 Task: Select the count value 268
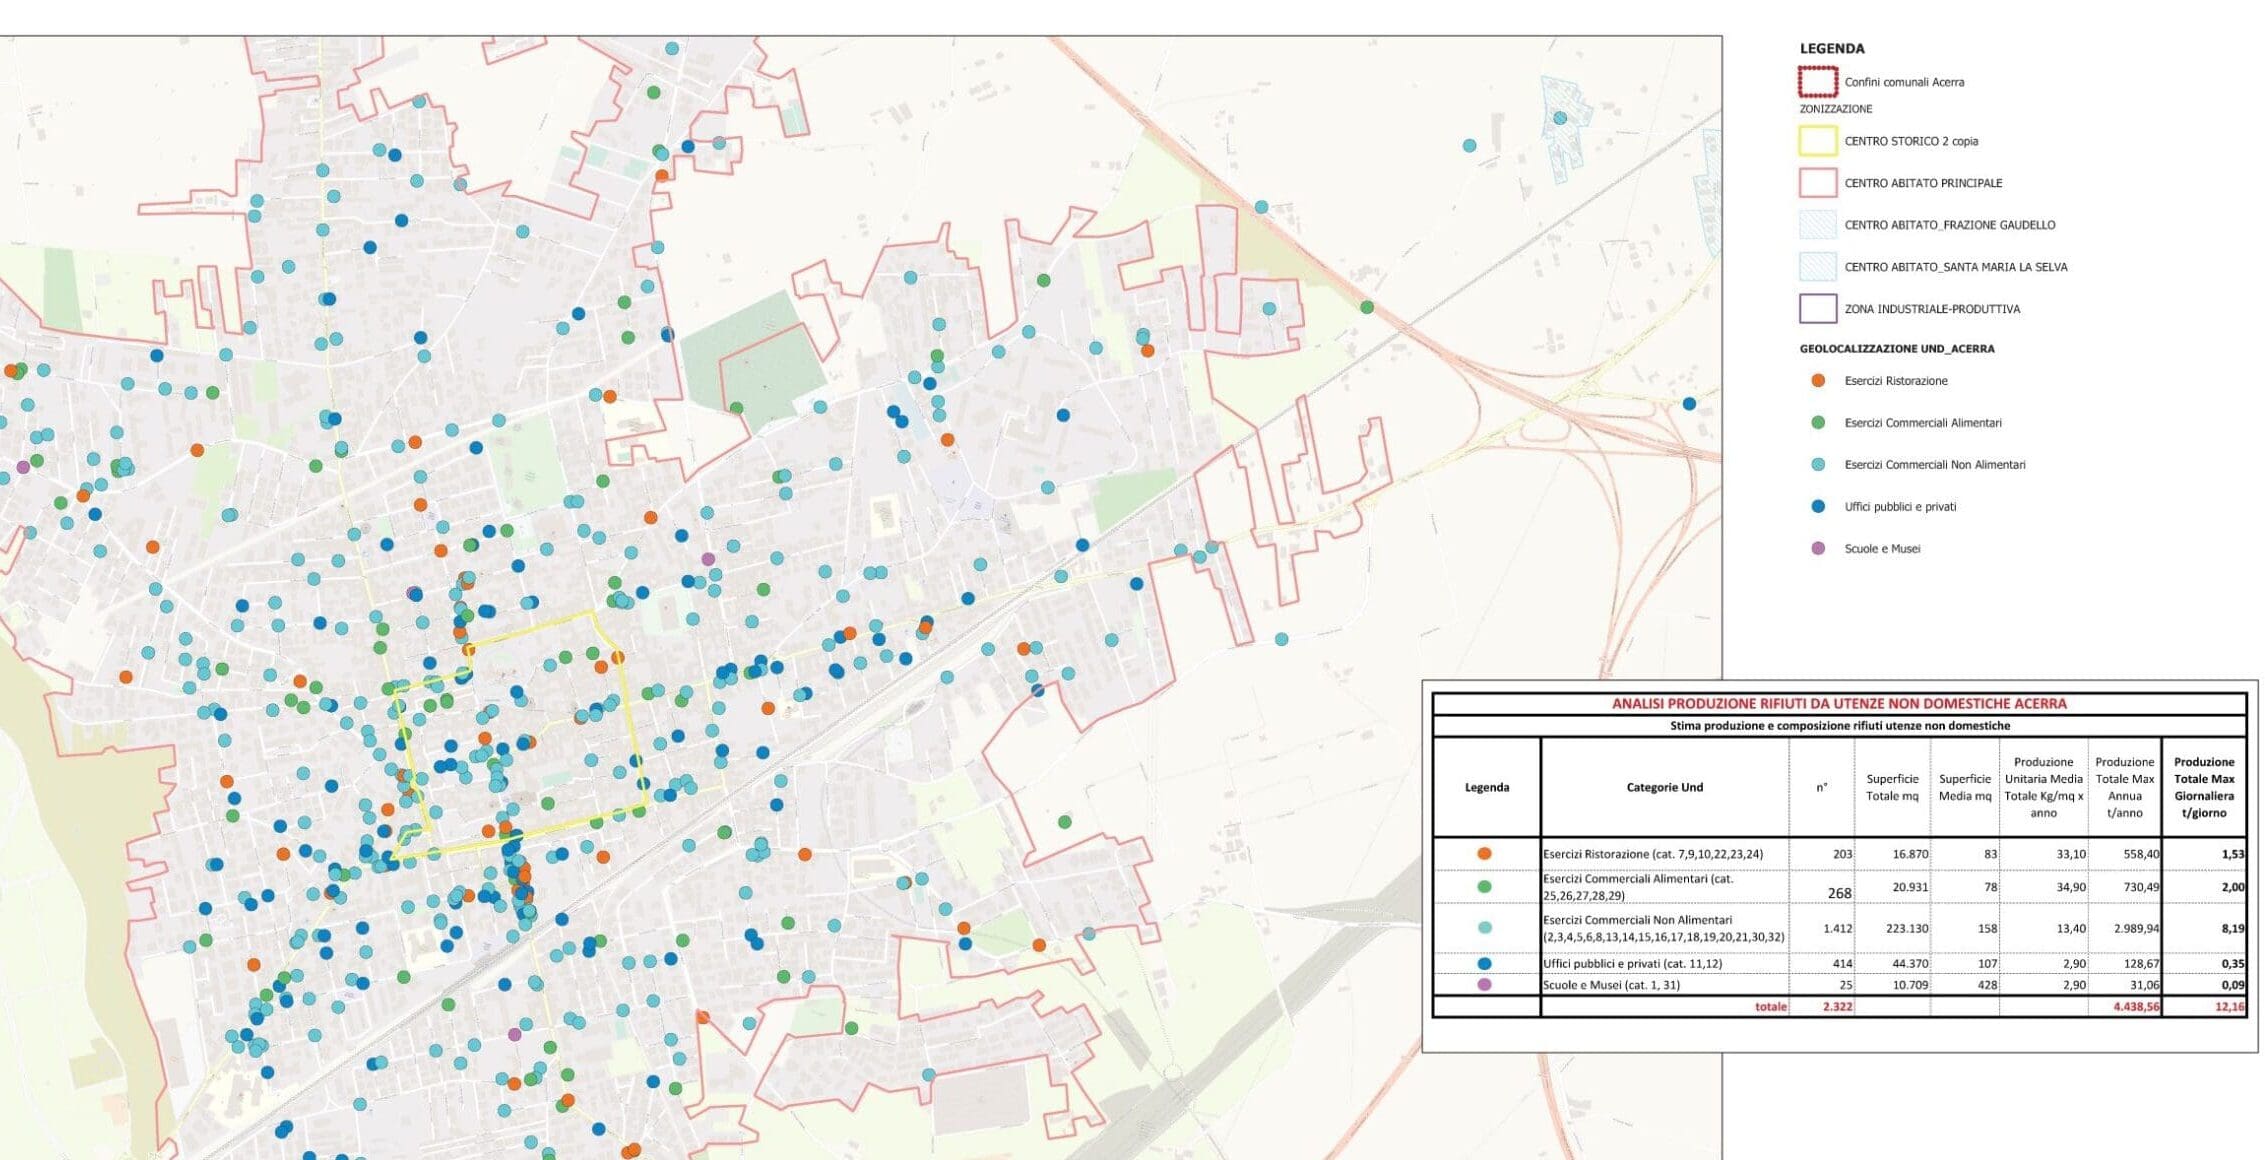click(1839, 894)
